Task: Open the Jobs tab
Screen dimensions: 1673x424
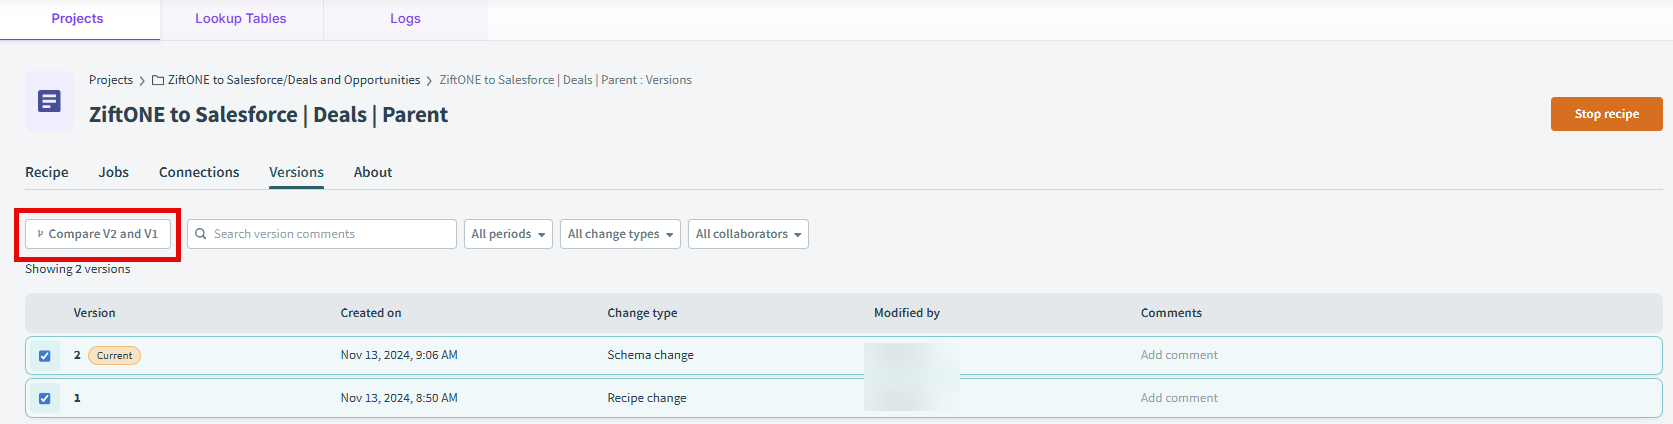Action: click(x=114, y=172)
